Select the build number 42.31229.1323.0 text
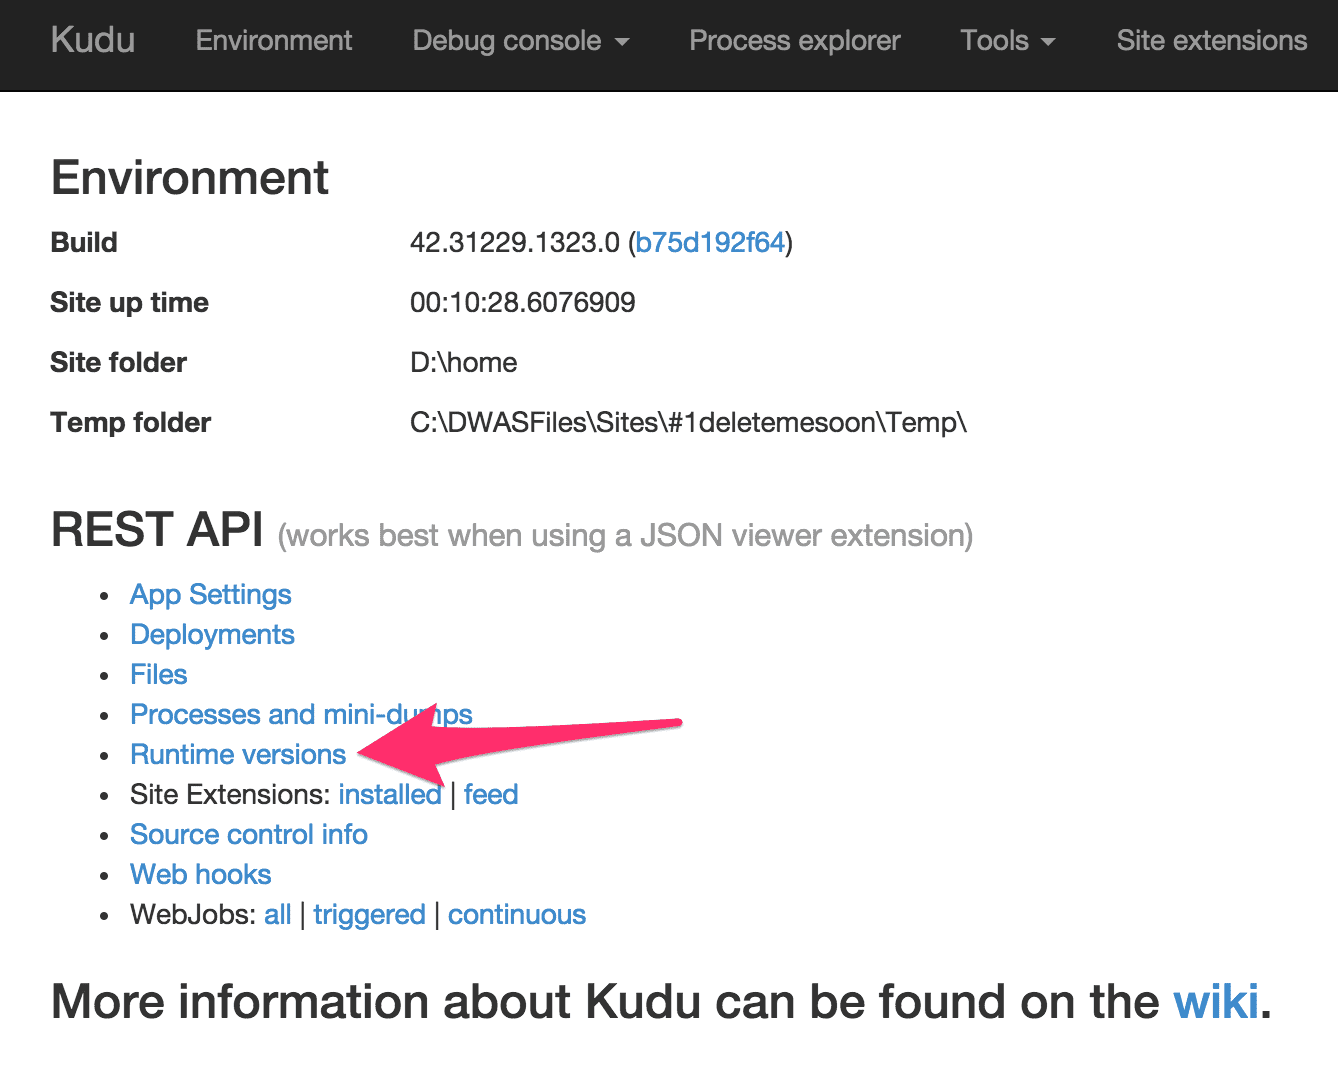 [x=515, y=243]
